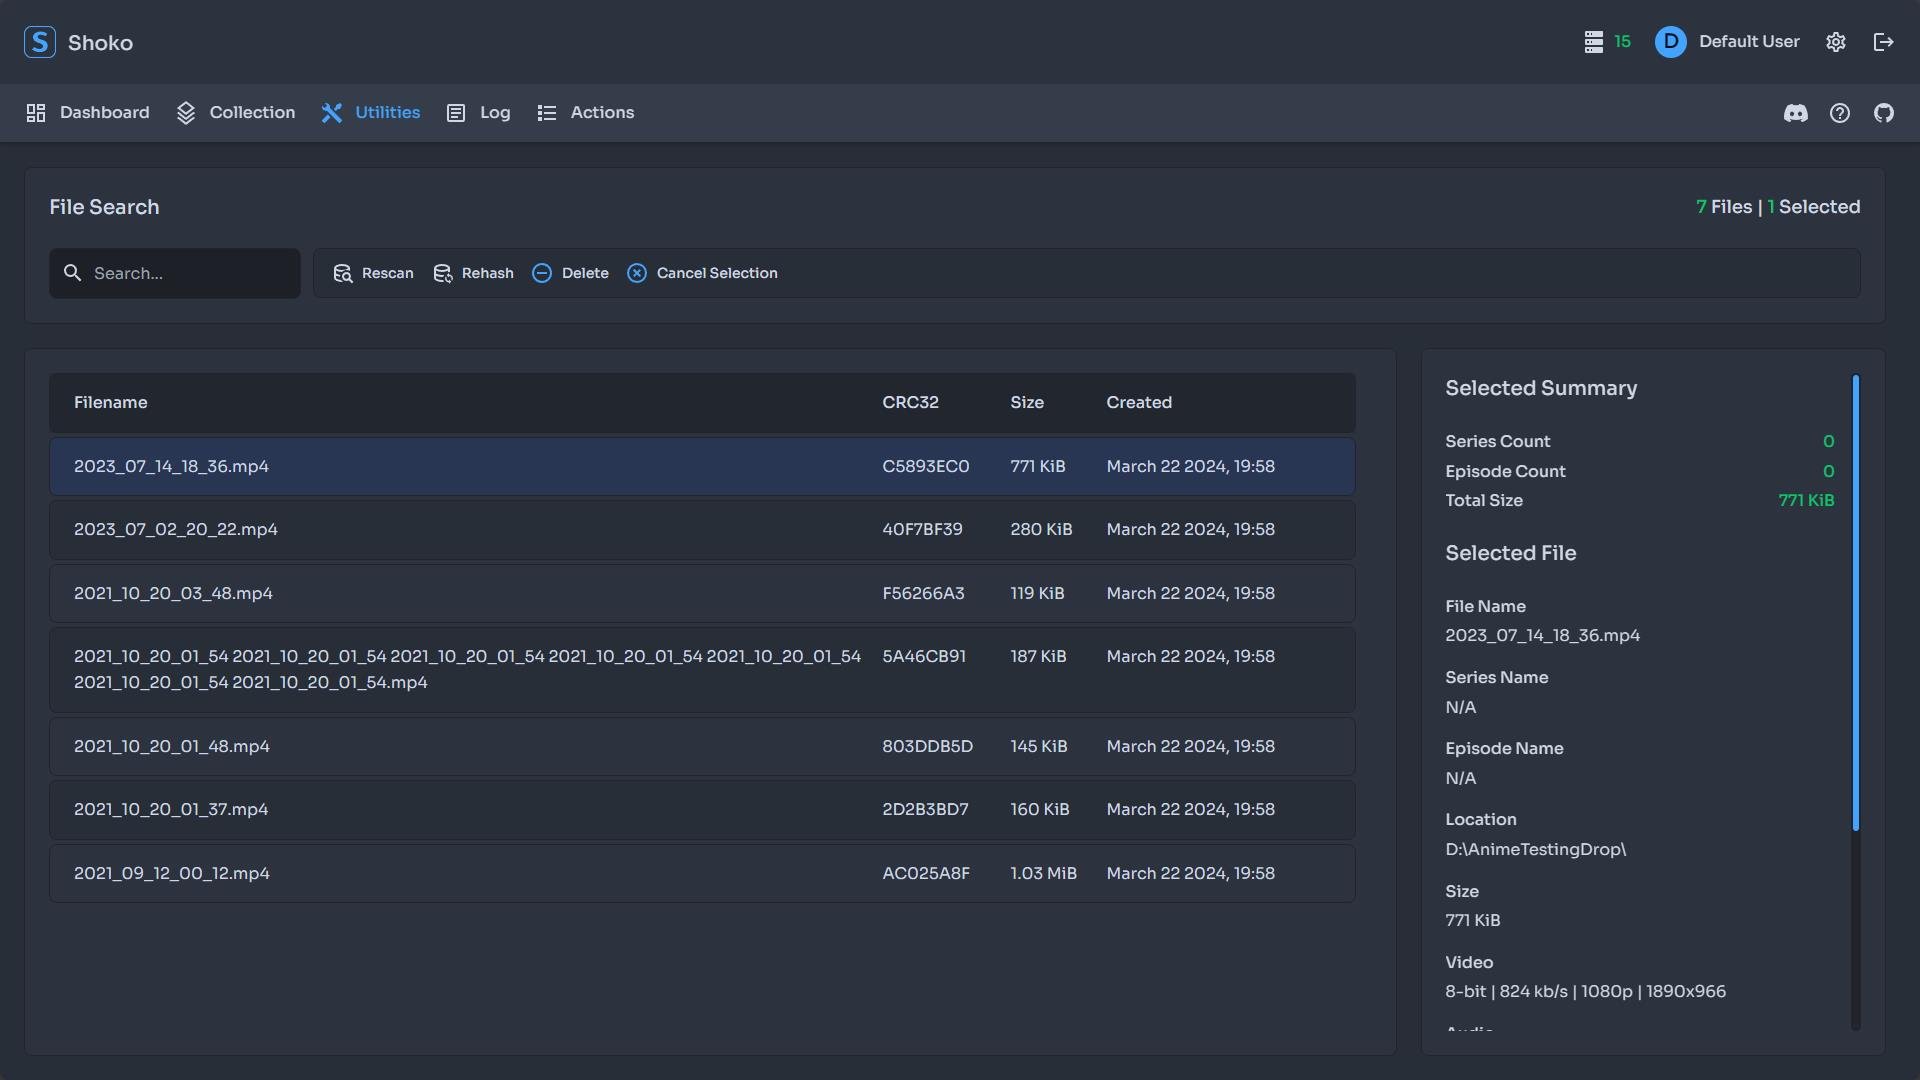Open the help question mark icon
Image resolution: width=1920 pixels, height=1080 pixels.
click(1840, 113)
